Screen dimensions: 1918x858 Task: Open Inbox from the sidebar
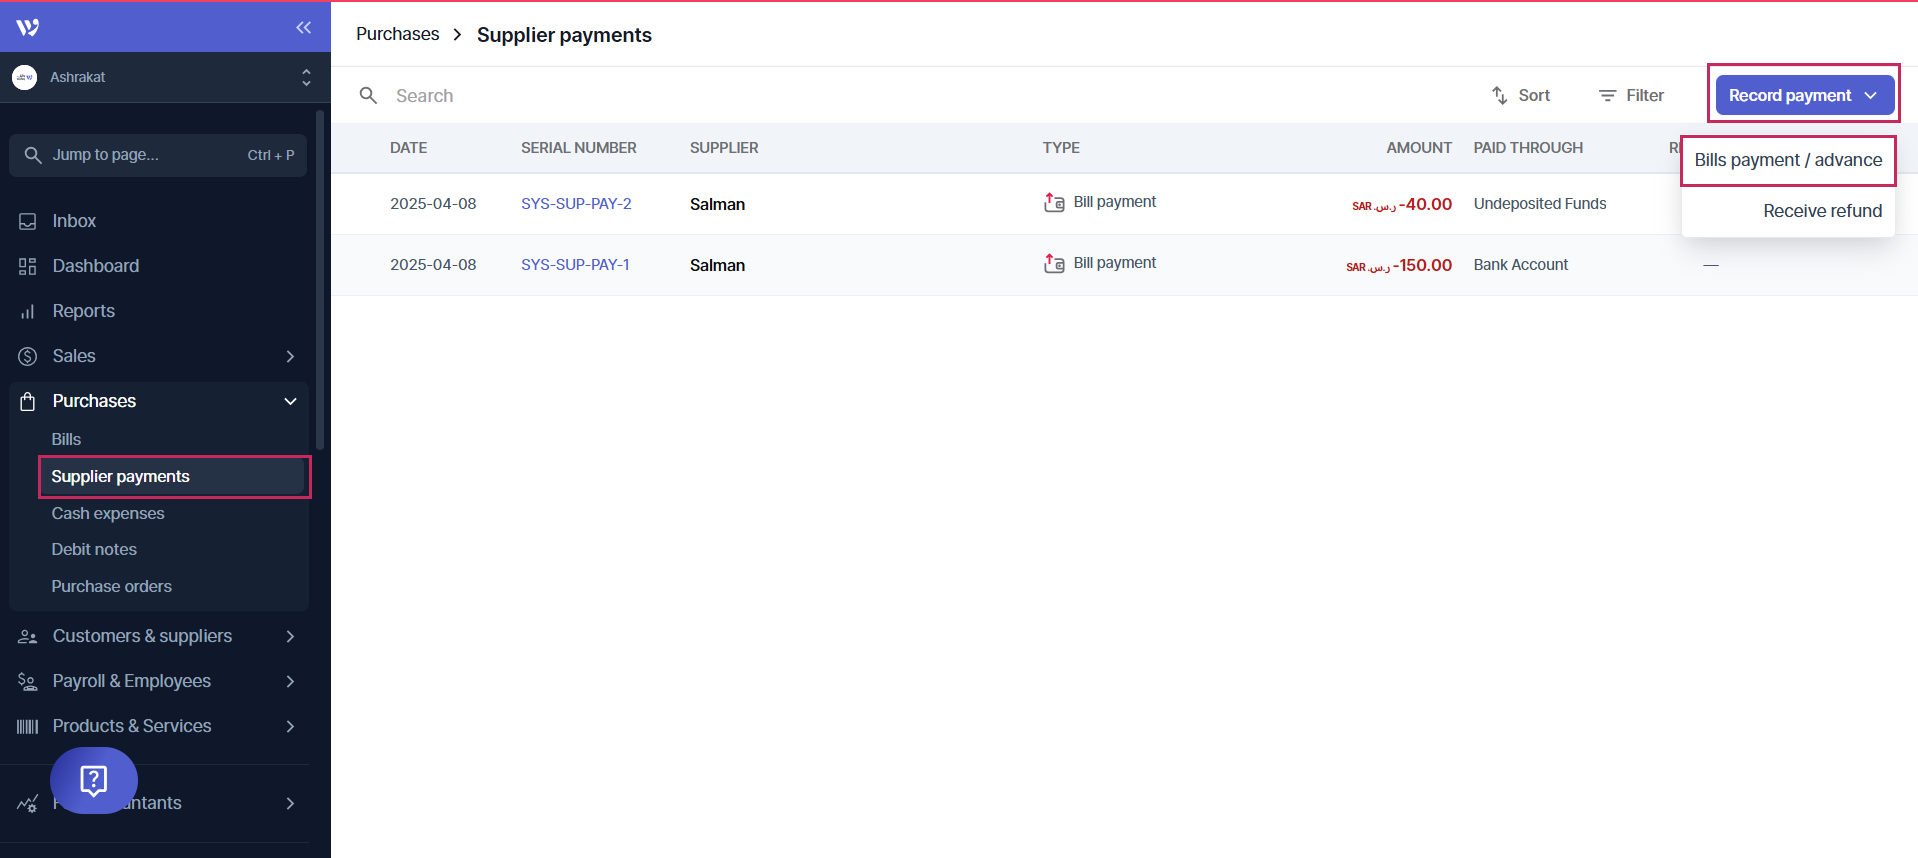(x=74, y=221)
